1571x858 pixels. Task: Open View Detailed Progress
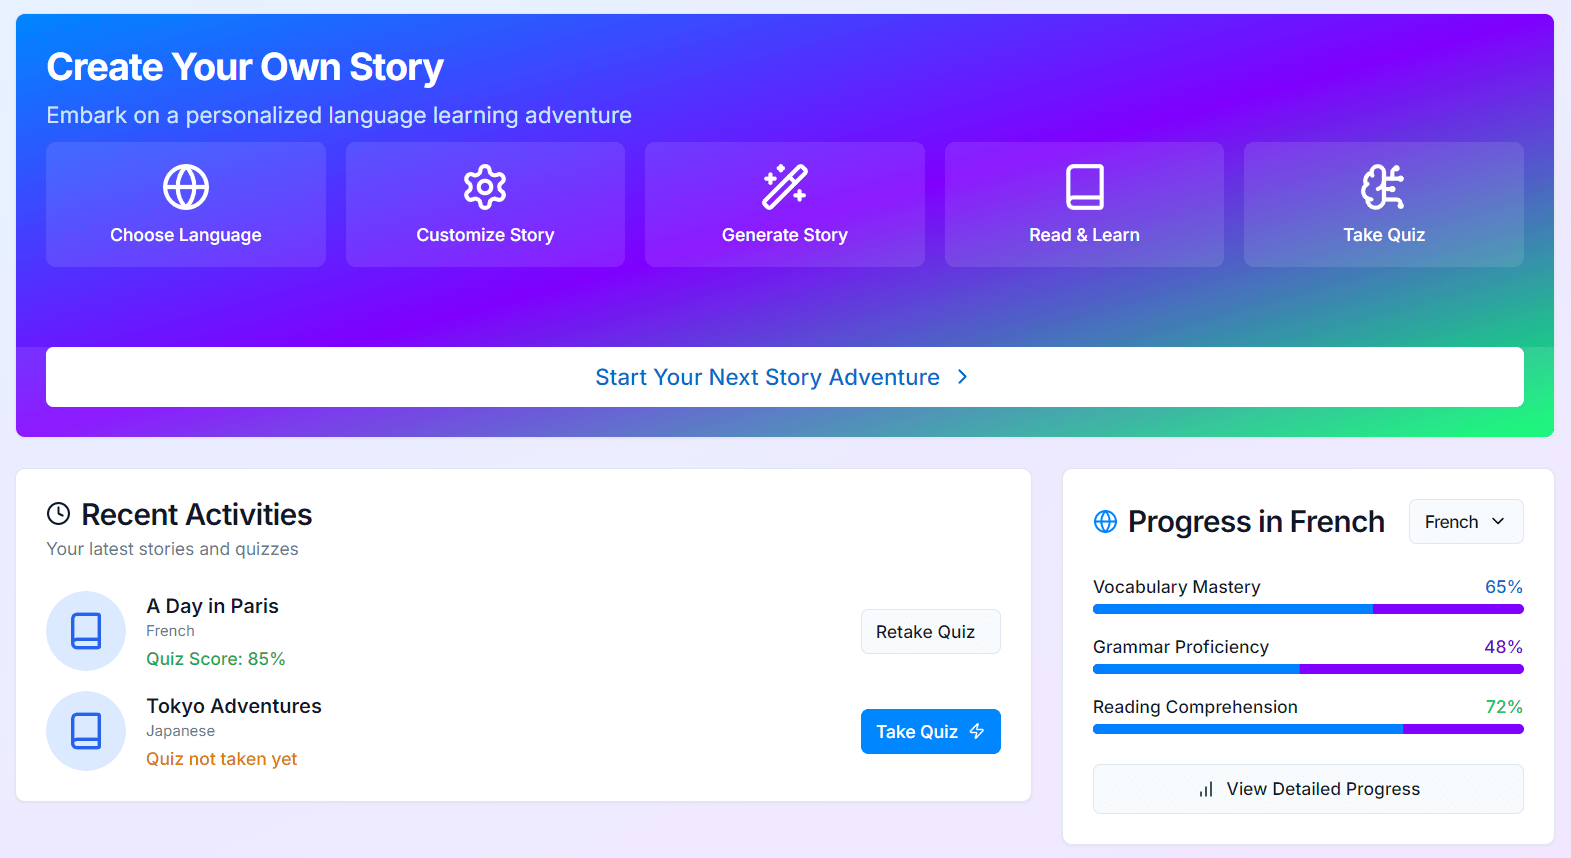point(1308,789)
